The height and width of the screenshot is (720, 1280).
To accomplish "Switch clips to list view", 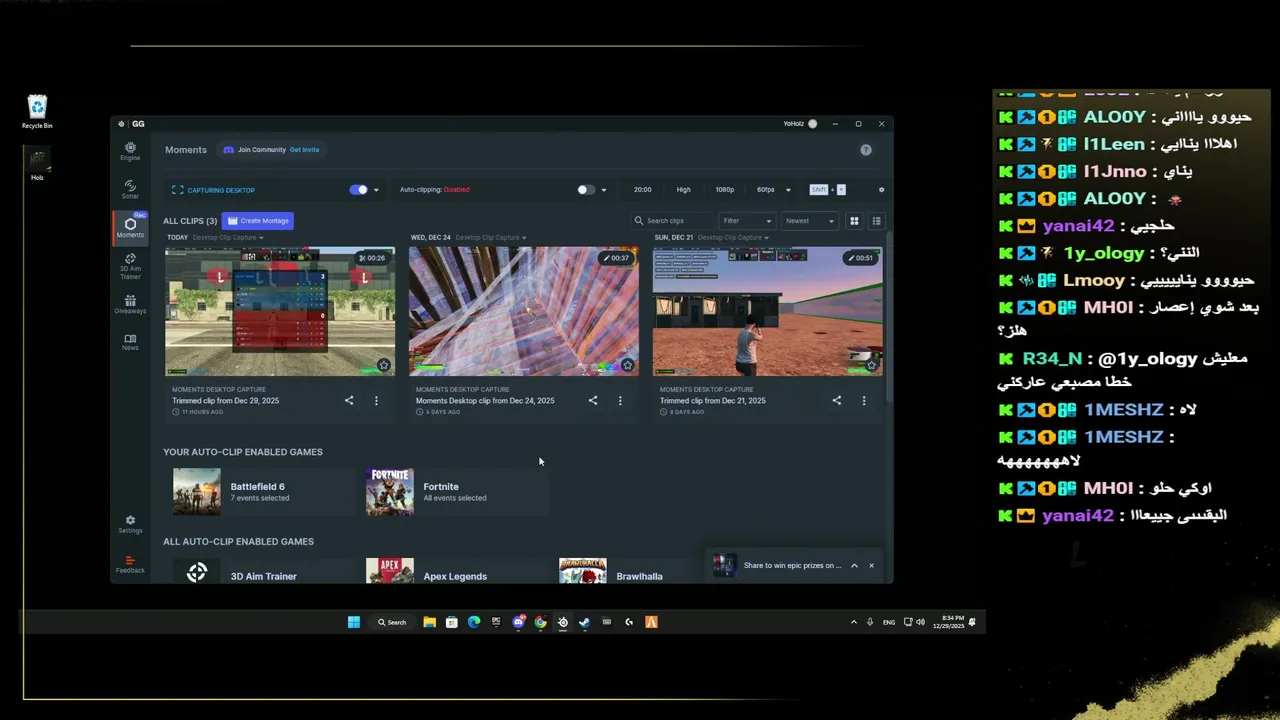I will pos(876,221).
